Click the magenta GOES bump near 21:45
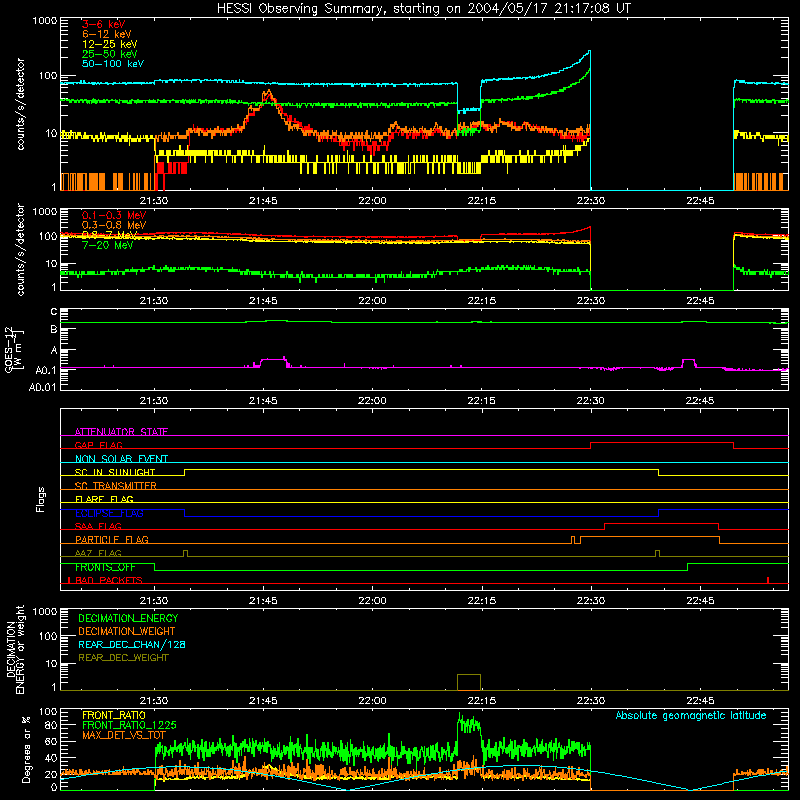This screenshot has width=800, height=800. click(x=272, y=360)
